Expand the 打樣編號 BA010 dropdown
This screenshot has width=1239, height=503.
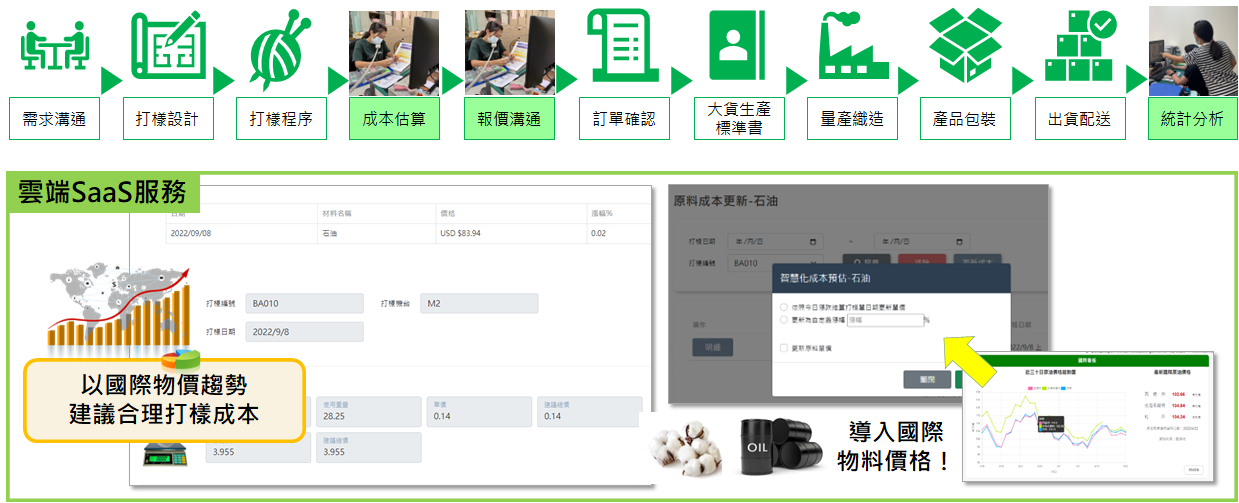(776, 261)
